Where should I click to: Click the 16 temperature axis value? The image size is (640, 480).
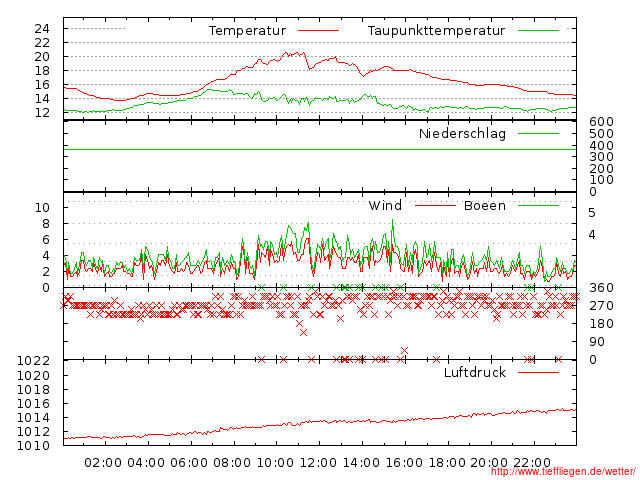[x=42, y=84]
